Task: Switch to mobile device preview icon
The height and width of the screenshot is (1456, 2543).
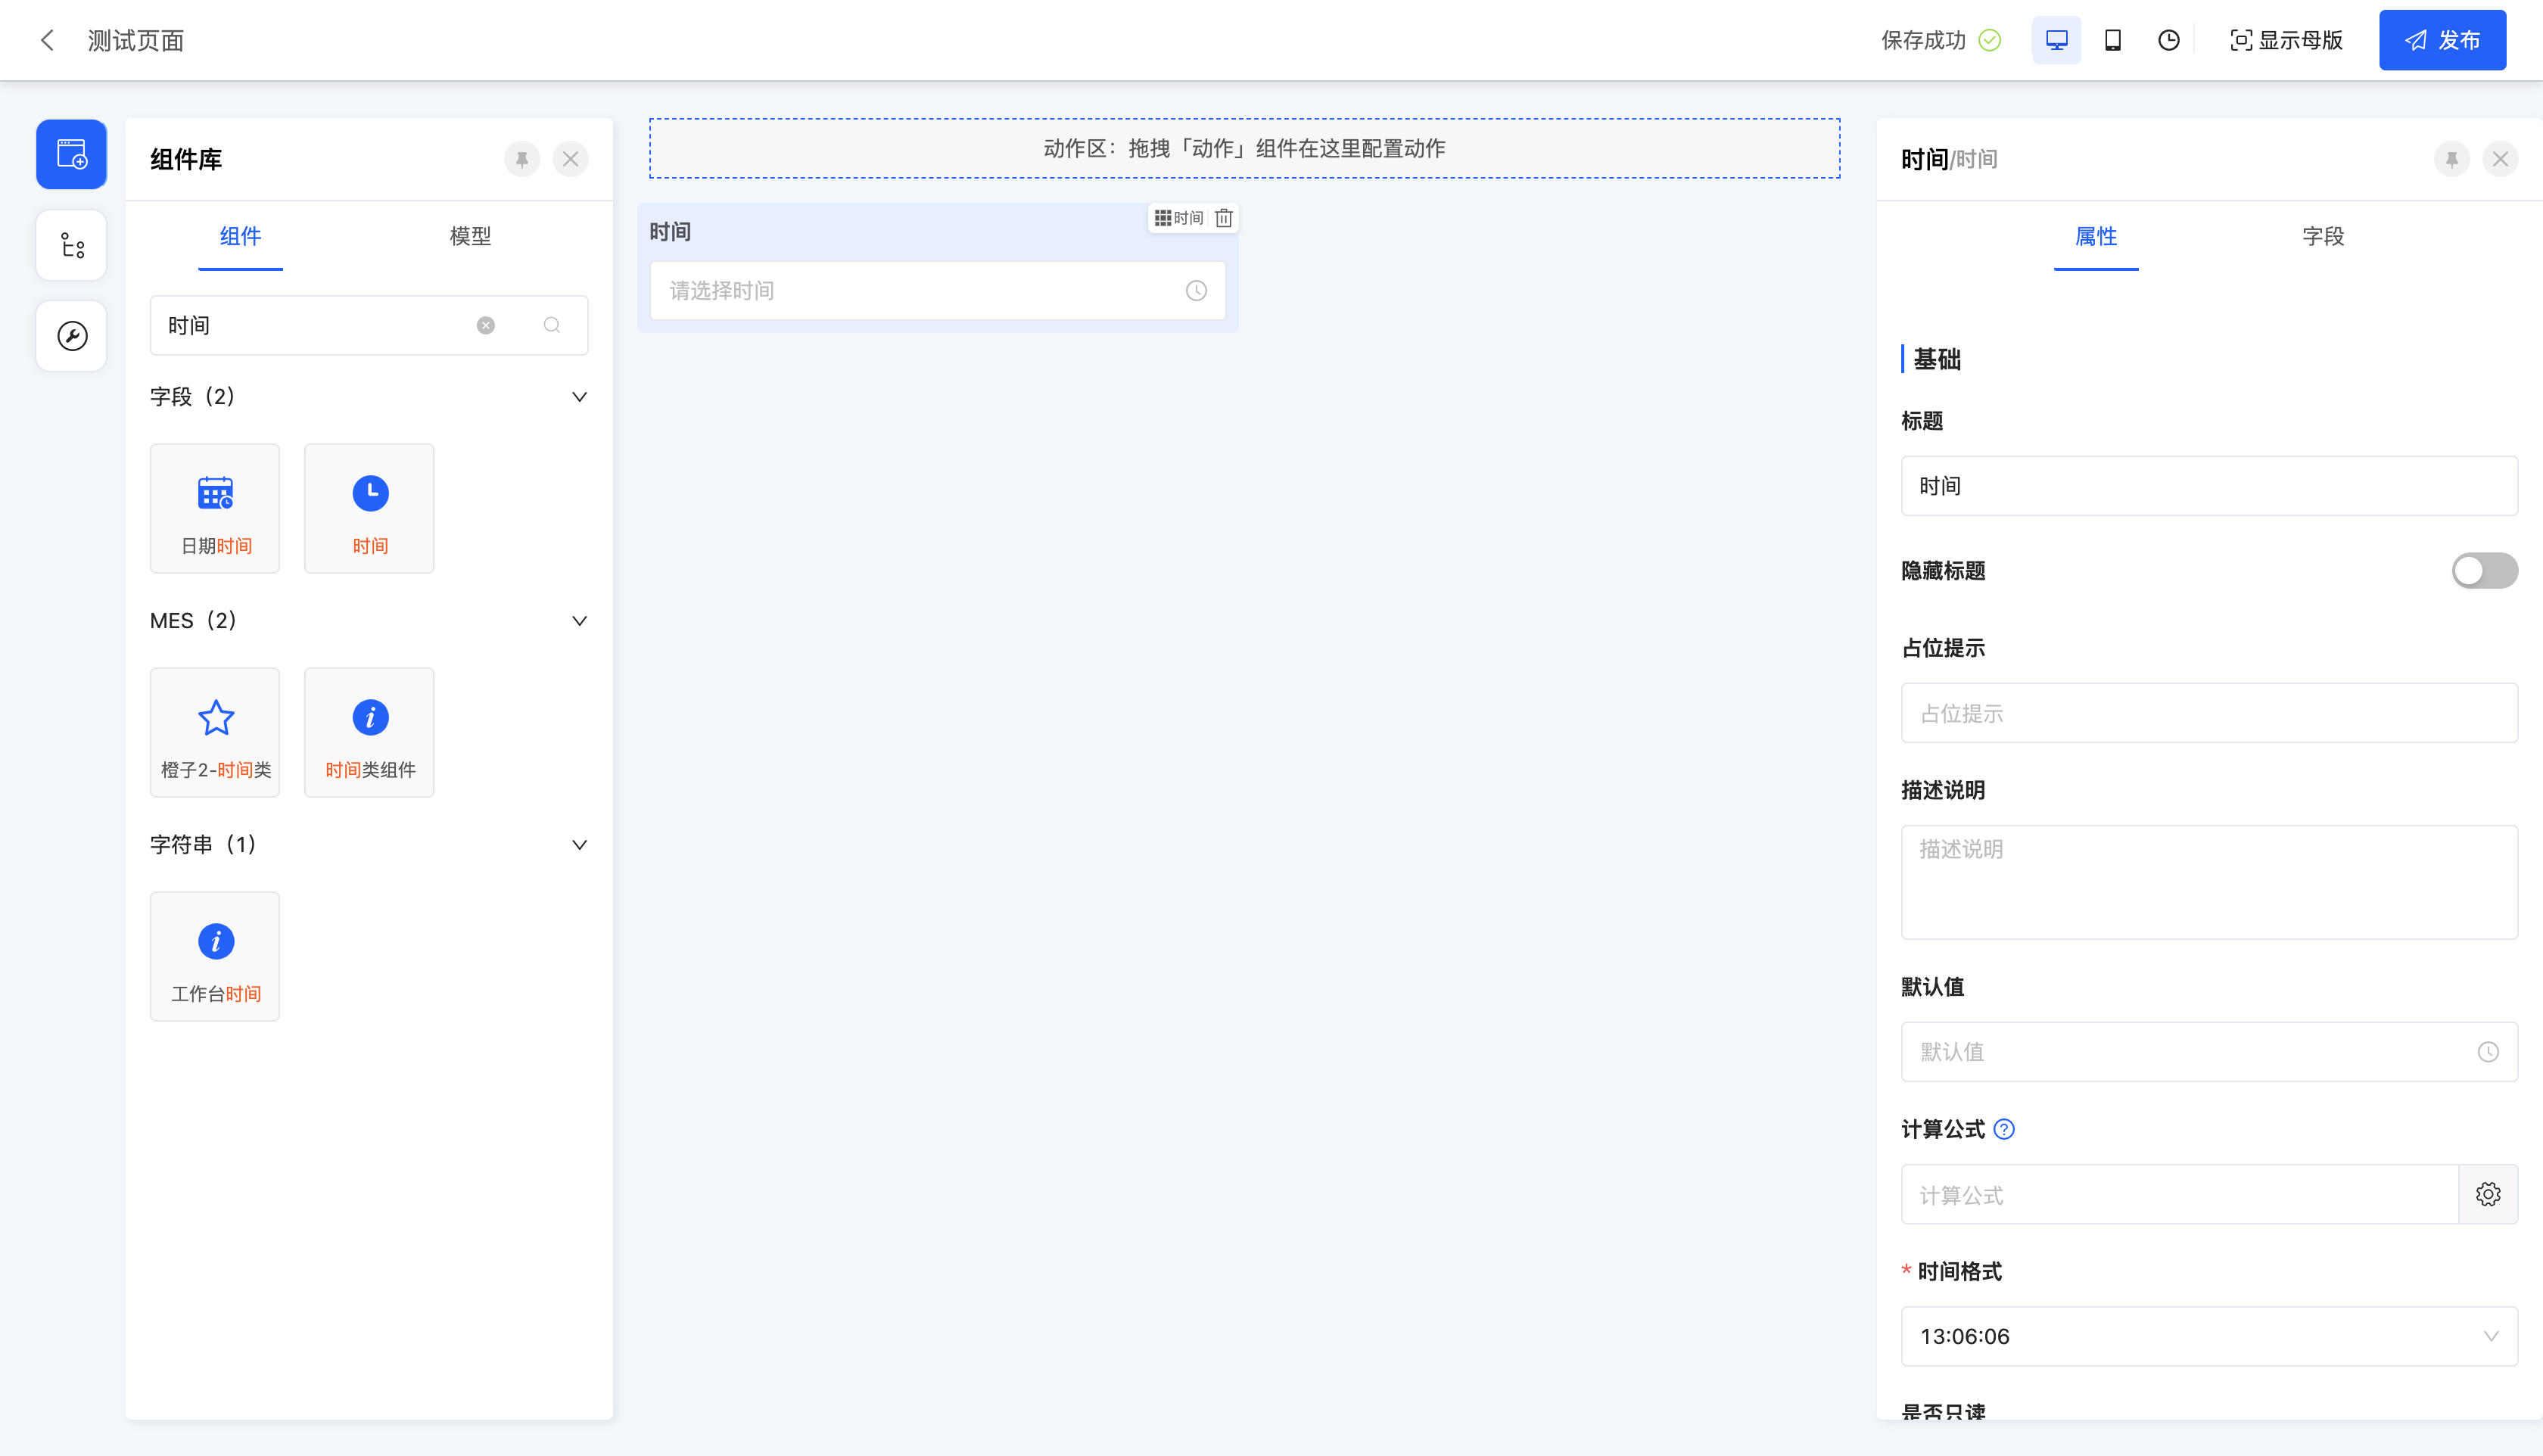Action: coord(2112,40)
